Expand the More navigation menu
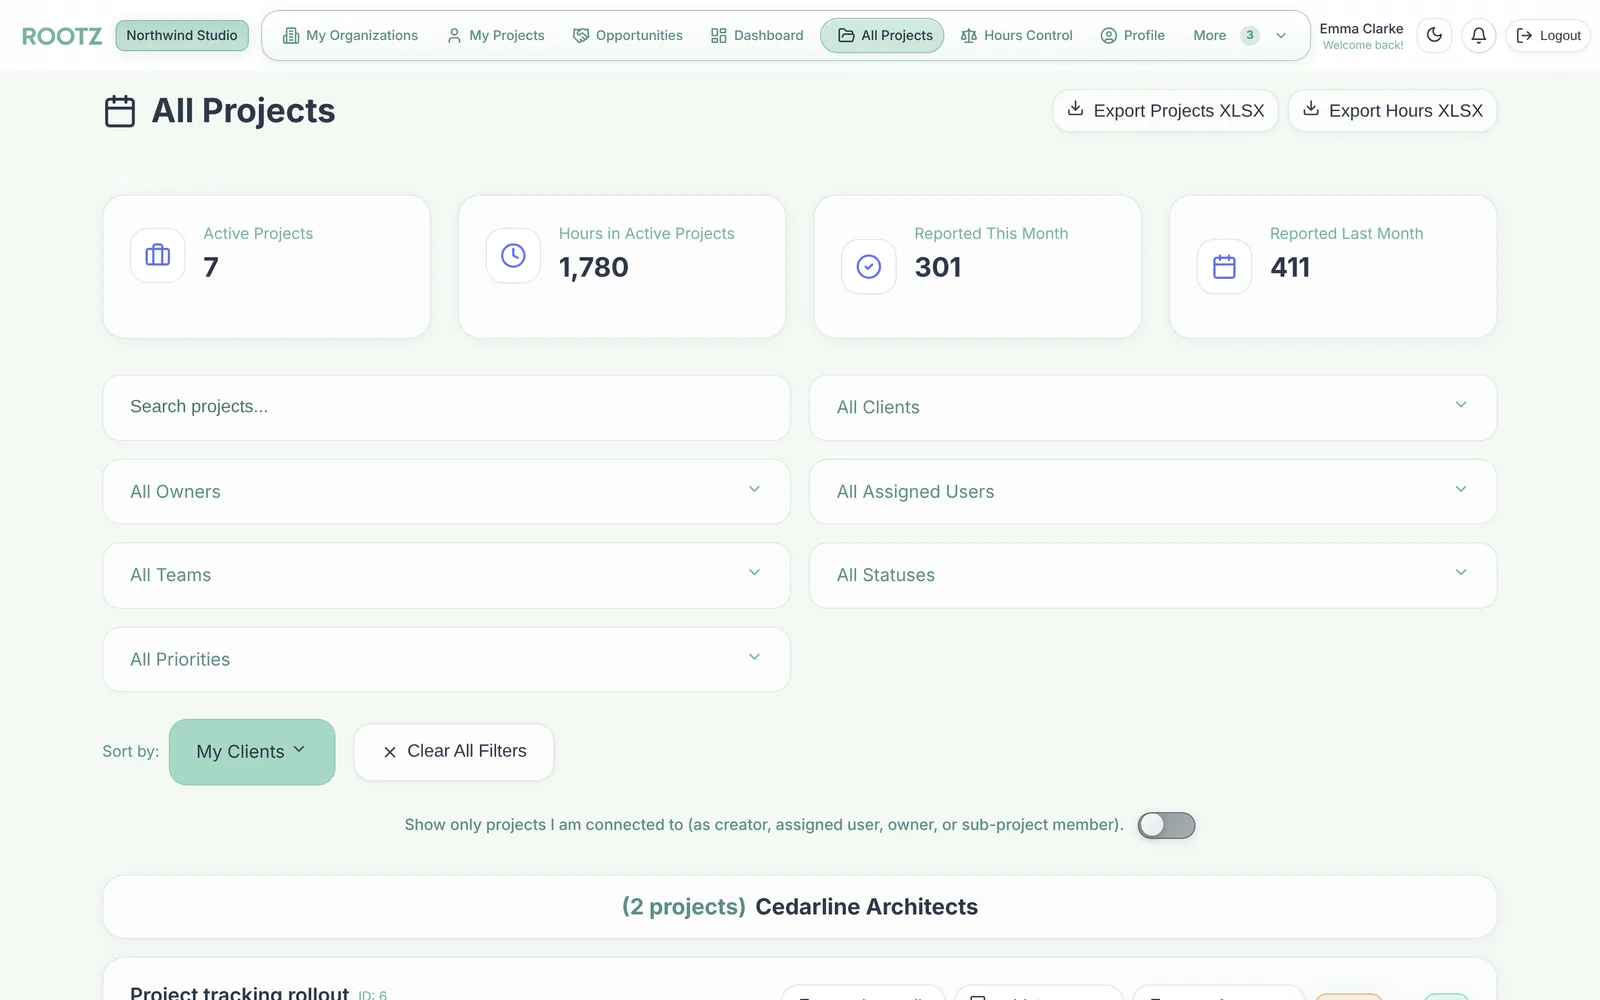 pyautogui.click(x=1239, y=35)
